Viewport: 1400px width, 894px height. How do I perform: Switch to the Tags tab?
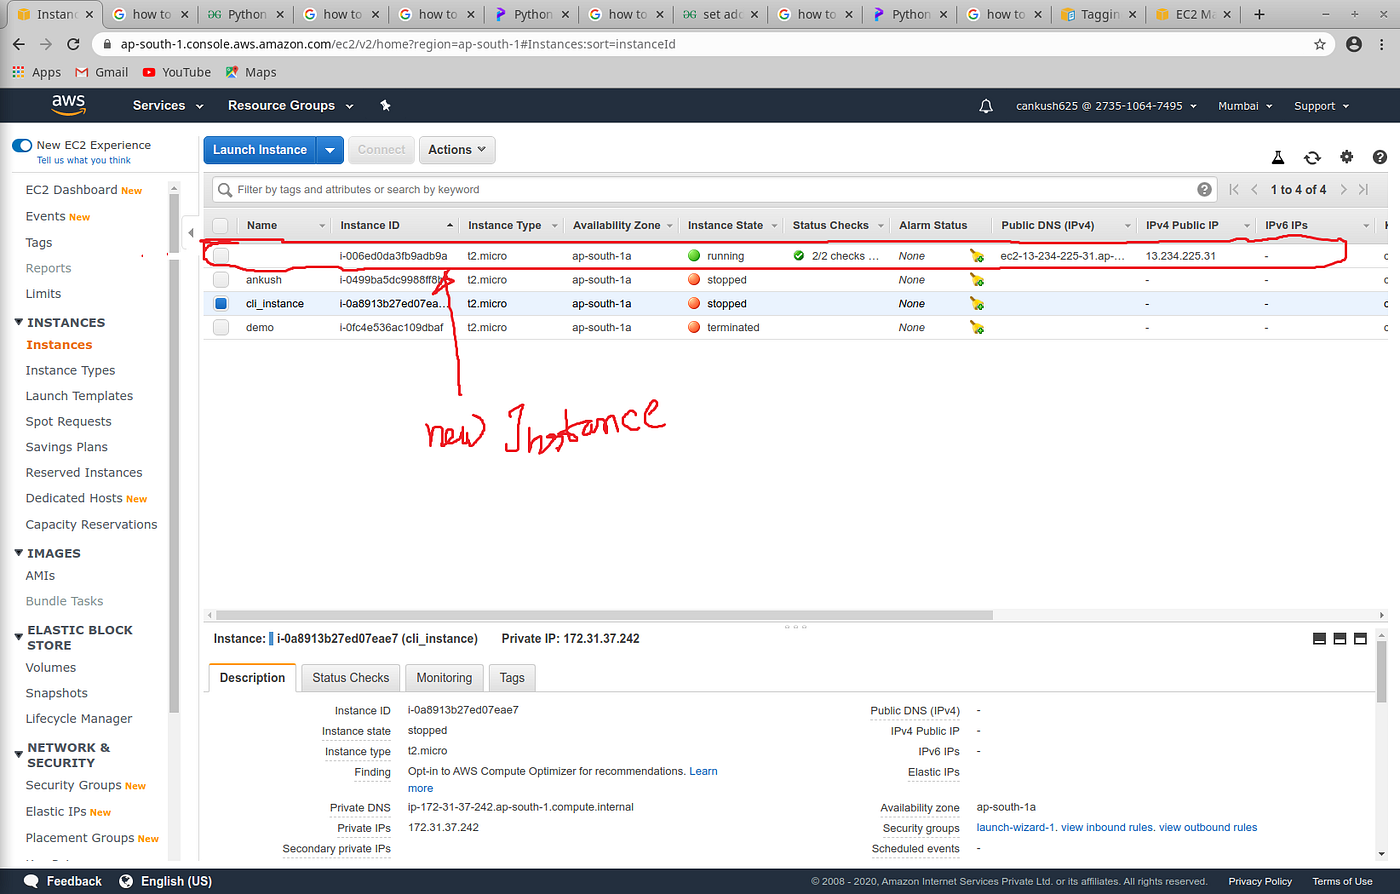tap(512, 678)
